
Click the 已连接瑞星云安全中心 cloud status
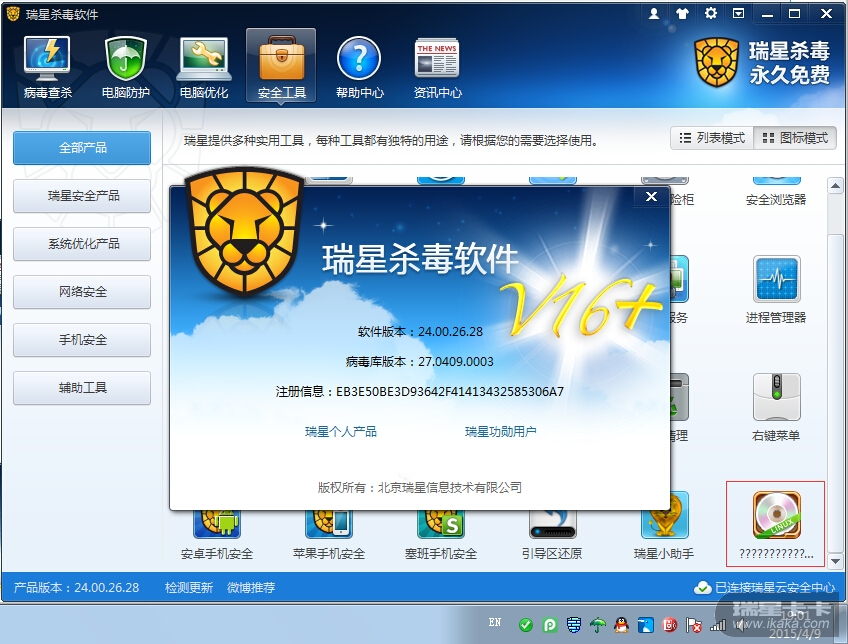765,587
